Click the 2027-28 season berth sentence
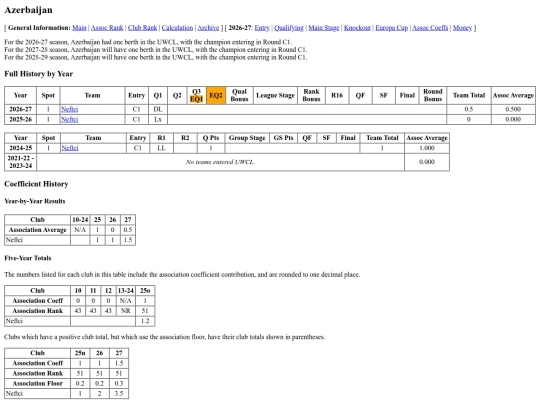Viewport: 540px width, 405px height. 156,50
